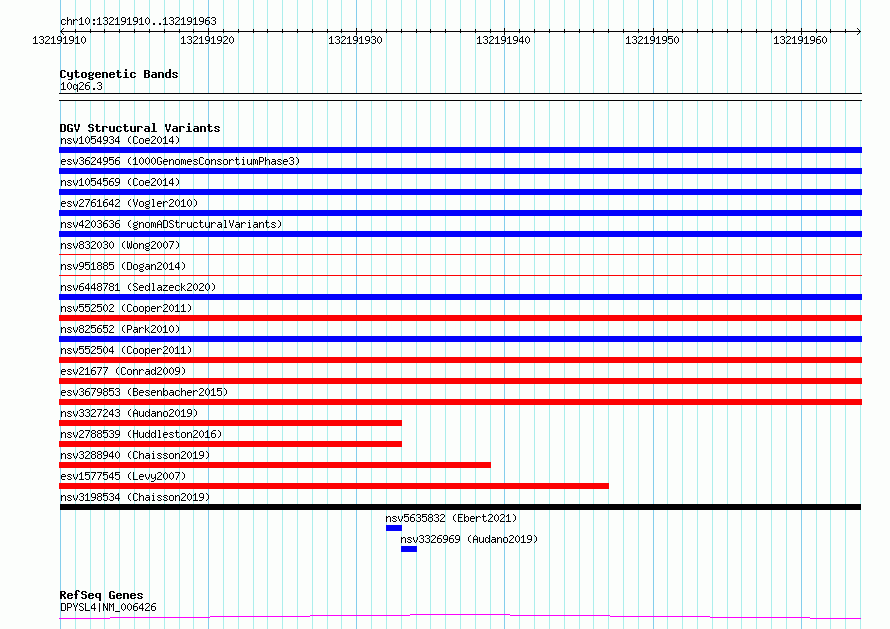890x629 pixels.
Task: Select the esv3624956 (1000GenomesConsortiumPhase3) label
Action: 180,161
